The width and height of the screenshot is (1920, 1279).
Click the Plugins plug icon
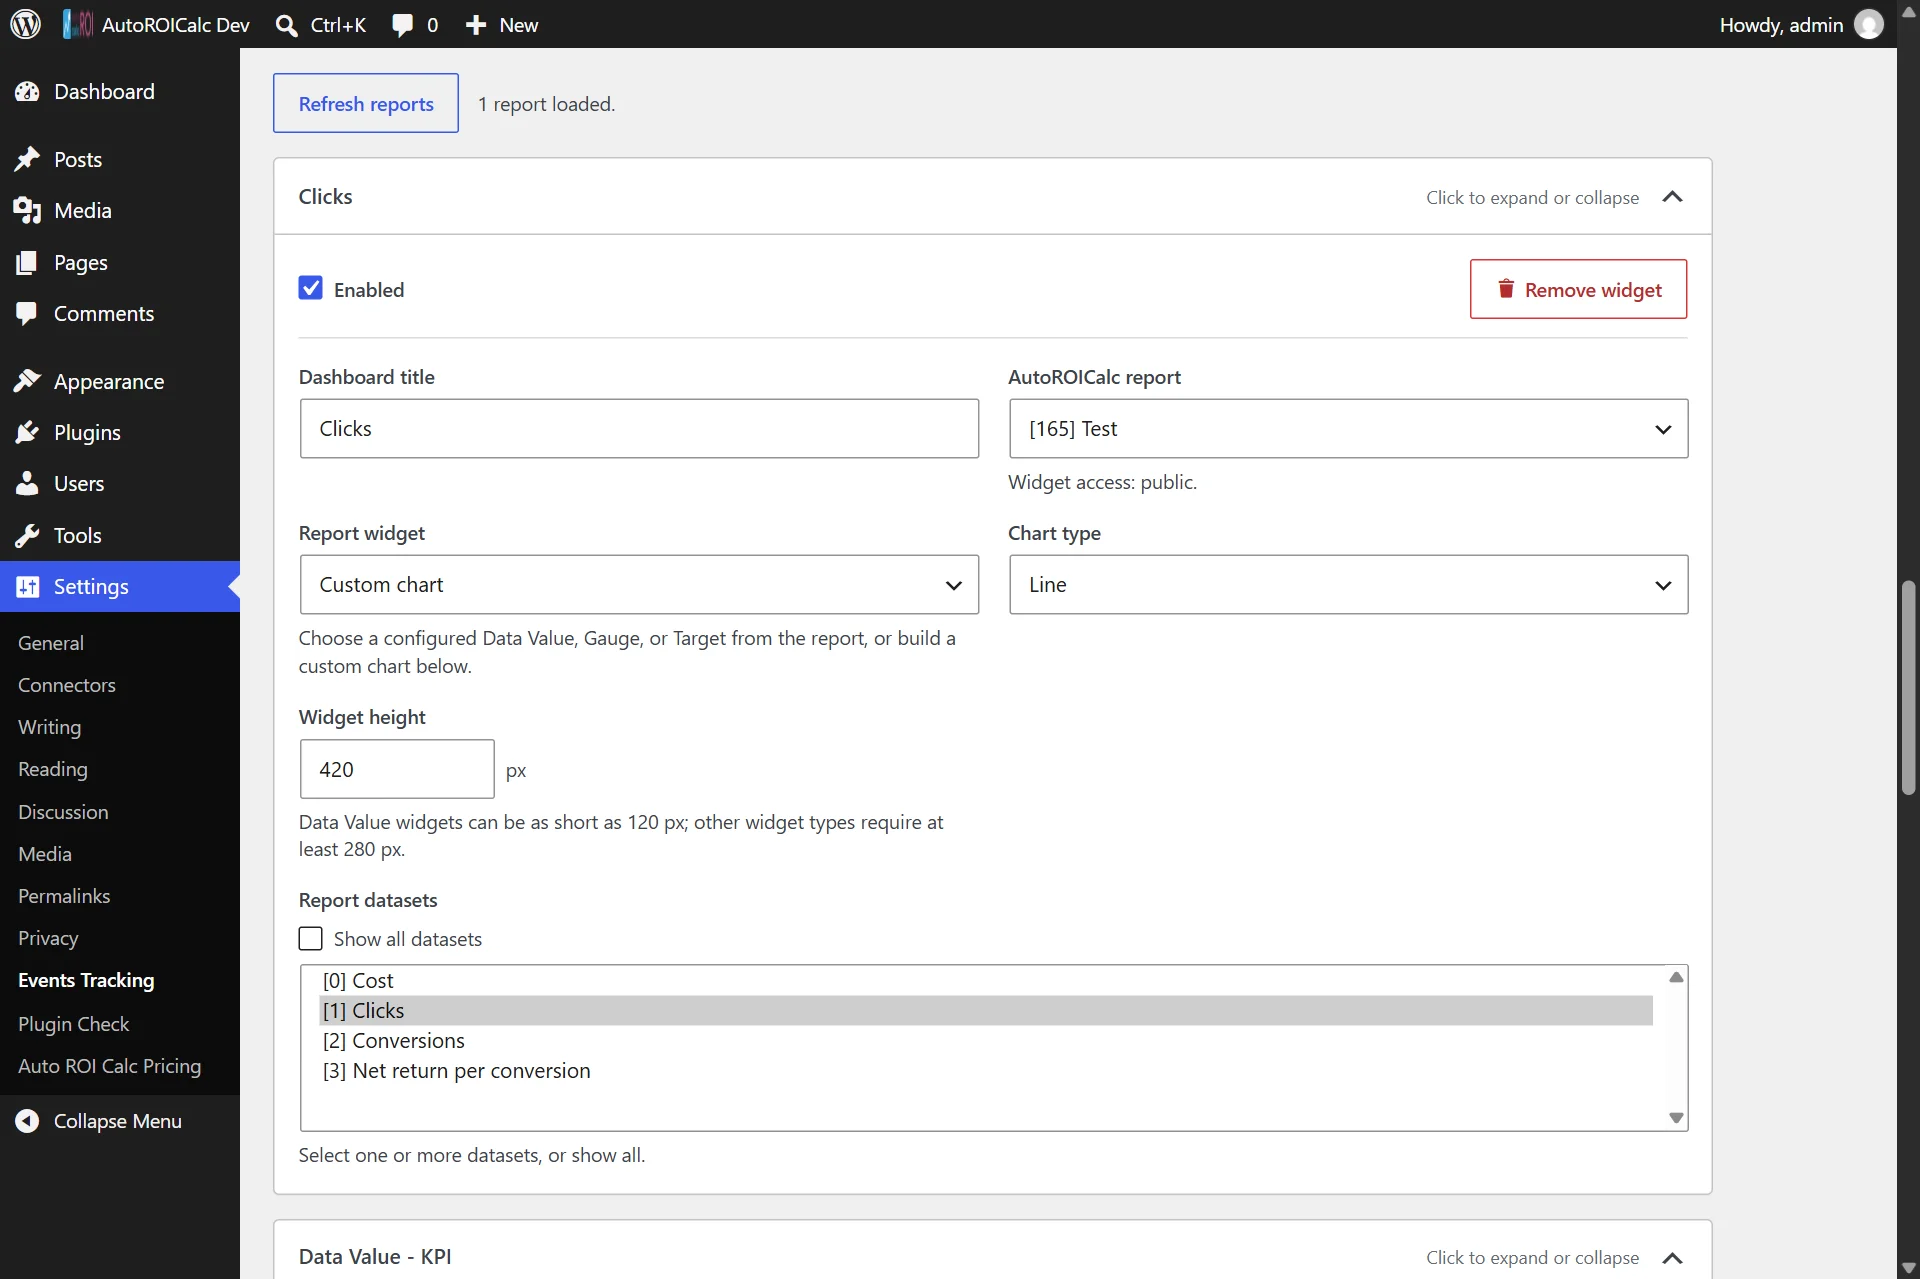[x=27, y=433]
